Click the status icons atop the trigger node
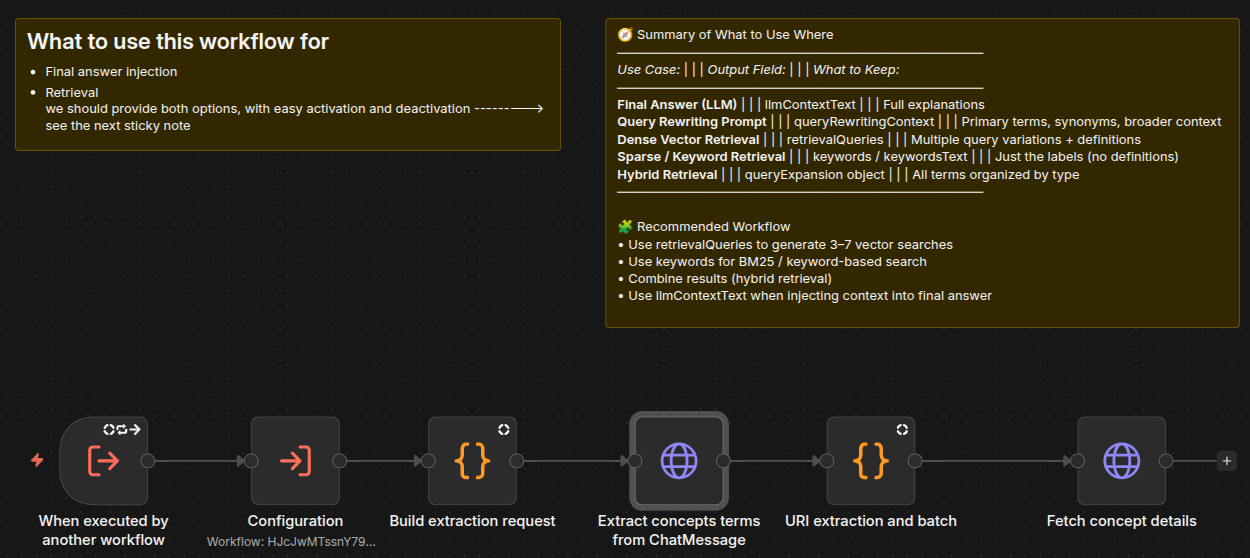This screenshot has width=1250, height=558. [122, 429]
